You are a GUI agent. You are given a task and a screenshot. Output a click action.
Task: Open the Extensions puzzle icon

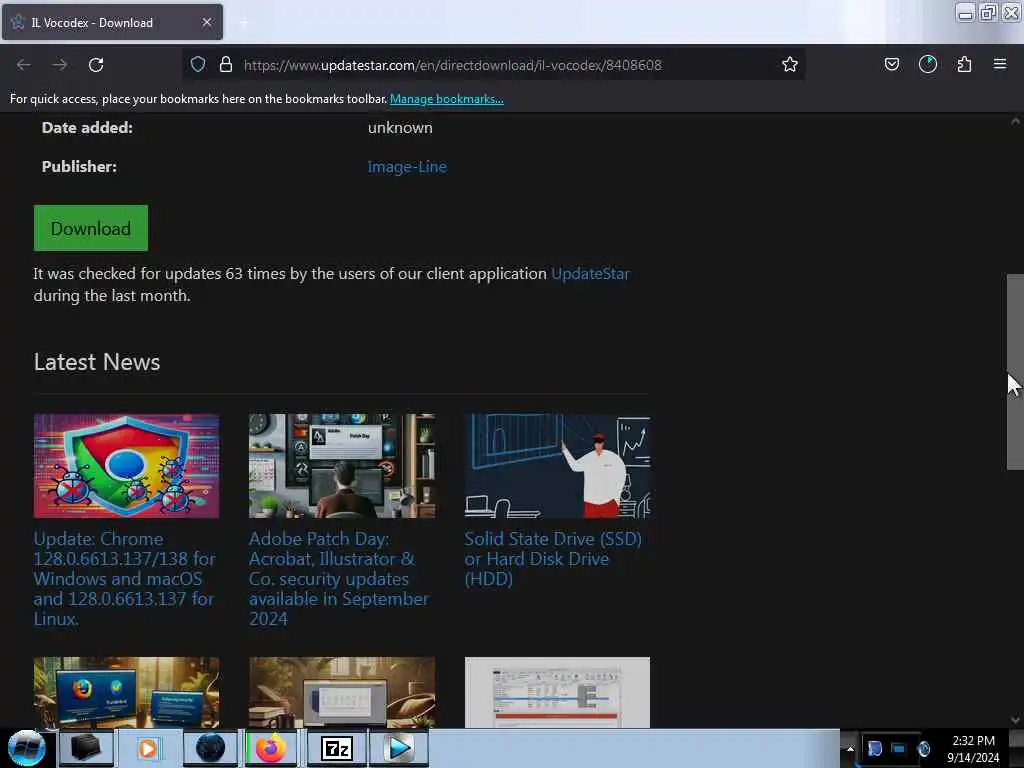click(x=964, y=64)
